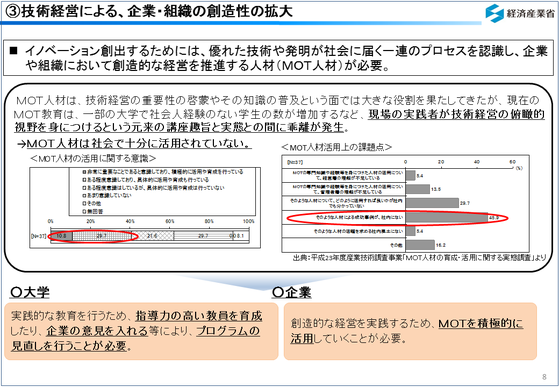Click the bar for 経営層の理解が不足している
Viewport: 559px width, 387px height.
pos(410,175)
